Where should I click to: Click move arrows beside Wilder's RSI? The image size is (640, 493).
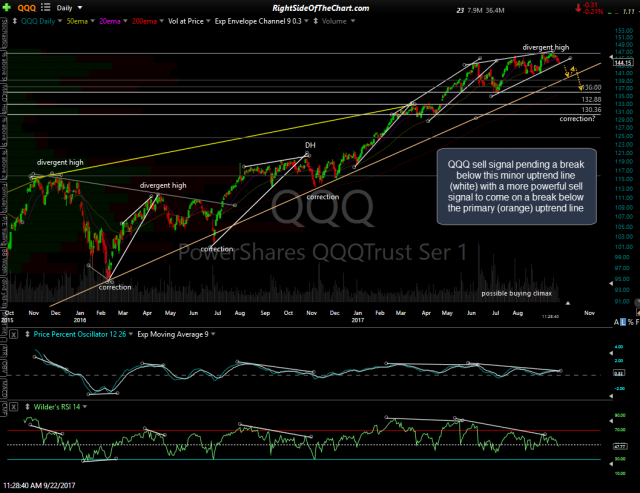(27, 407)
